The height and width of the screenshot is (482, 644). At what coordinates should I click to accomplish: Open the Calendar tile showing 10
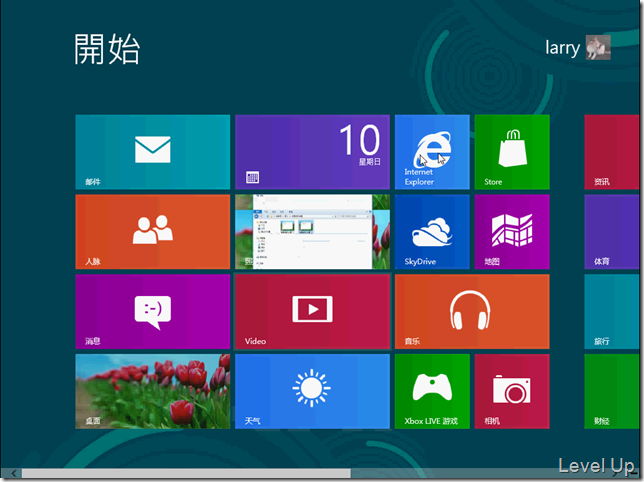pos(312,152)
